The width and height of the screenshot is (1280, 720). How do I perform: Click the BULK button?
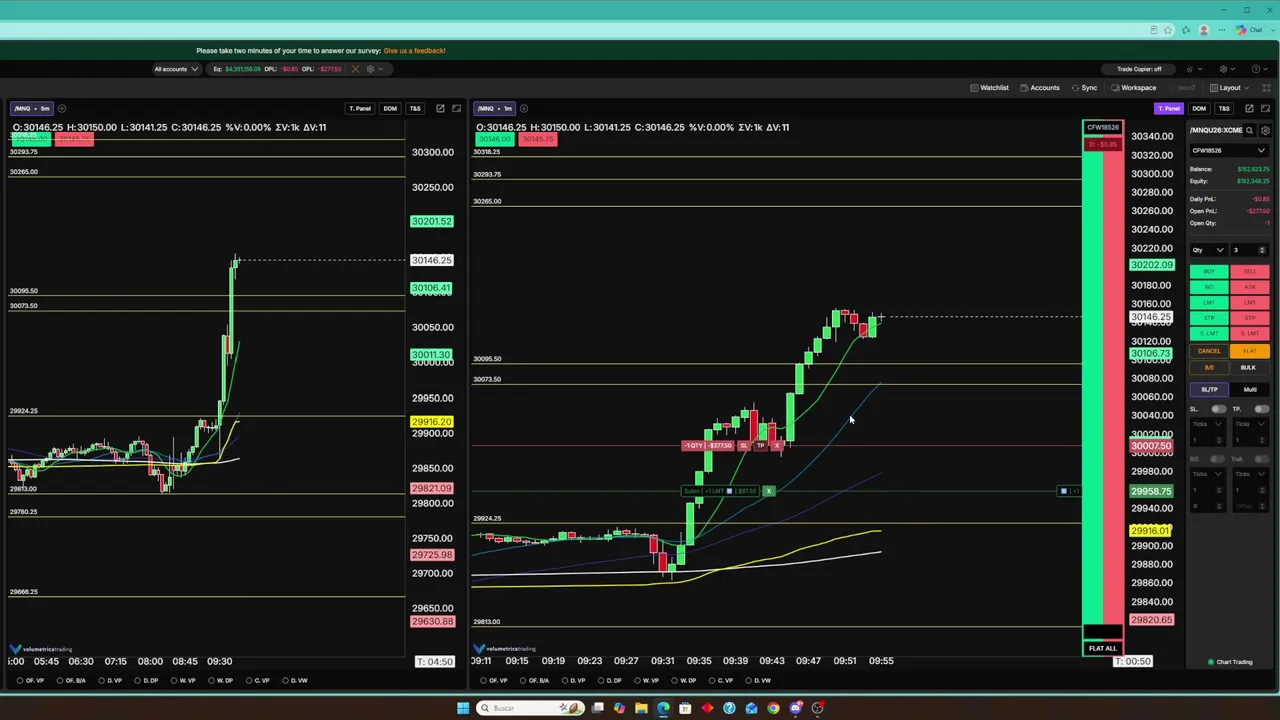(x=1249, y=367)
